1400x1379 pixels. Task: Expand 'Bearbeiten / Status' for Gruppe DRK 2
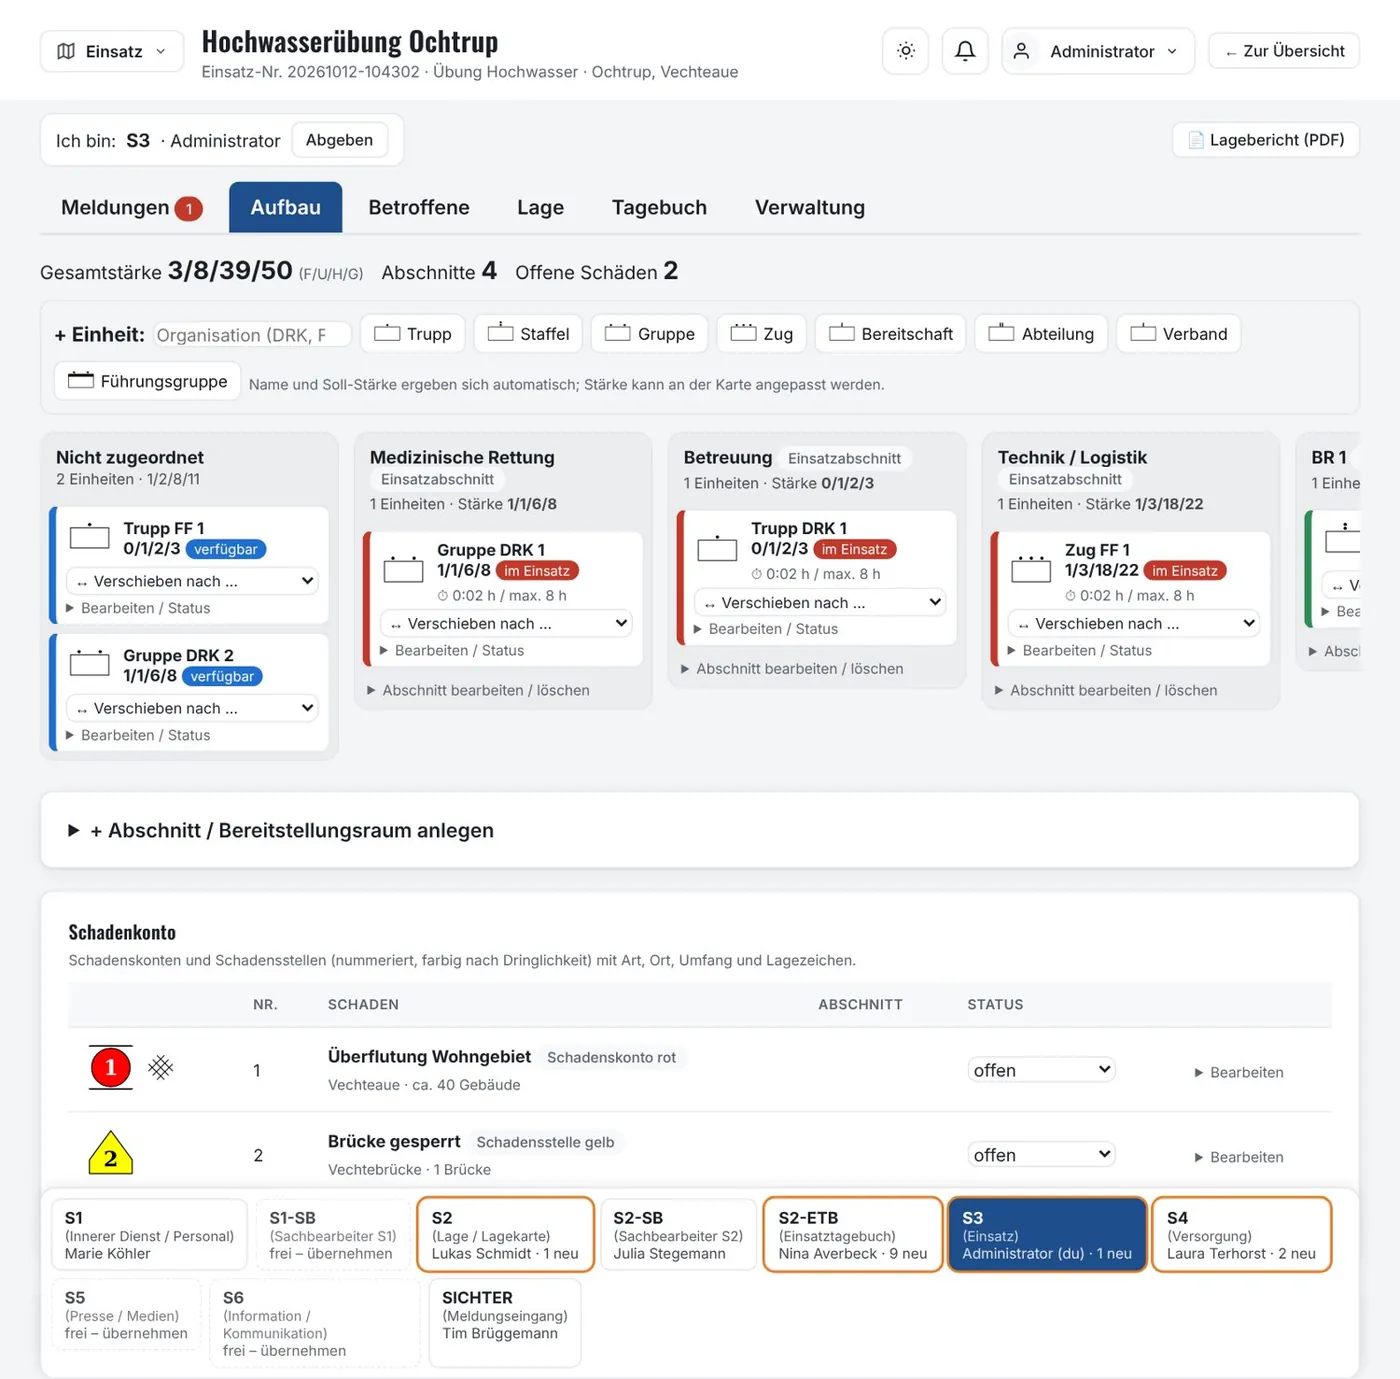coord(138,735)
